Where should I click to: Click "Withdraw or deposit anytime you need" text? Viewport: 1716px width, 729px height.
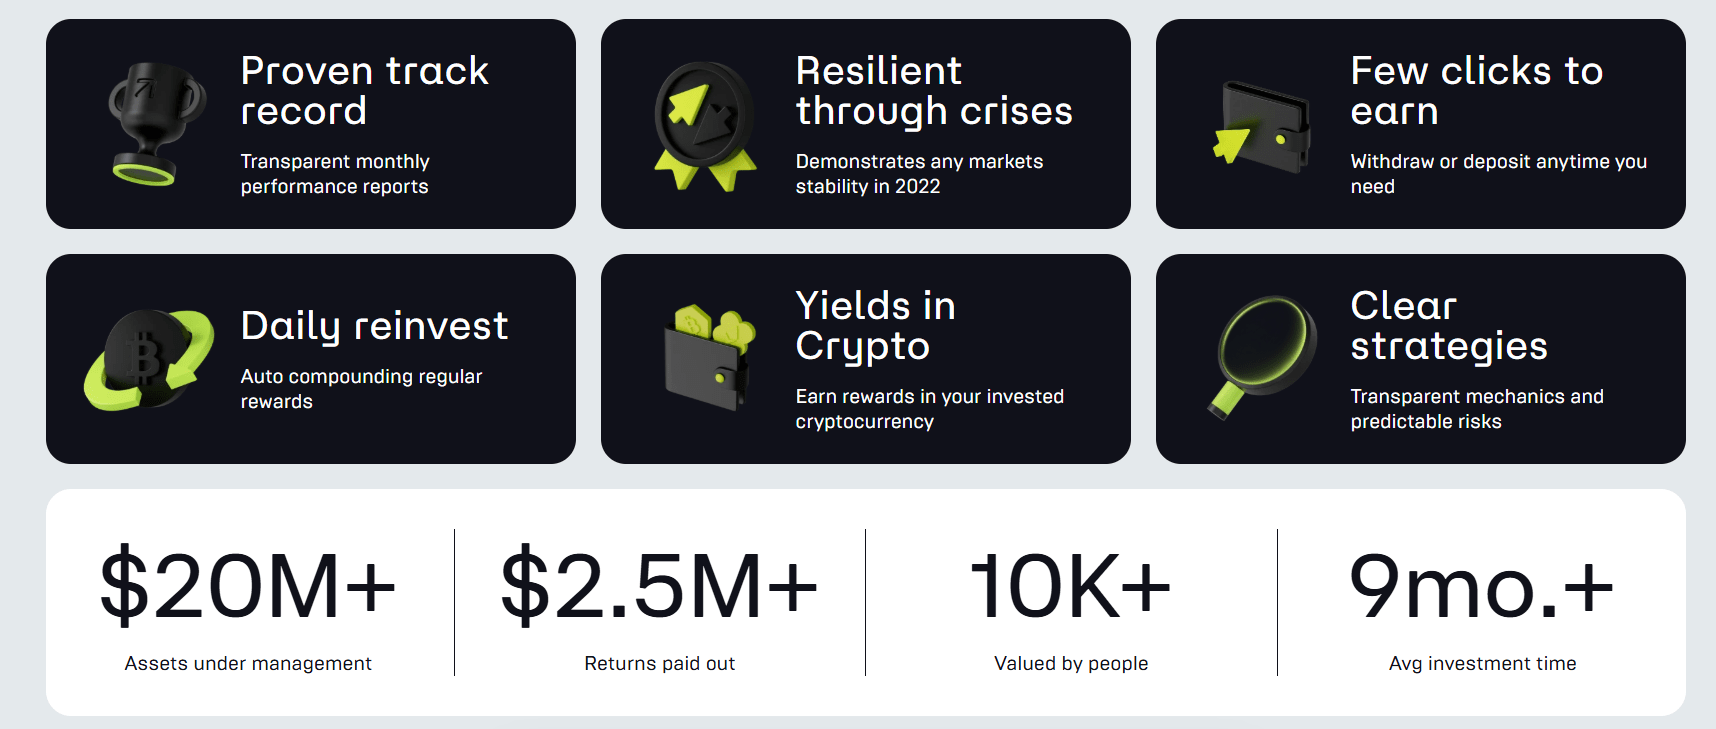tap(1497, 174)
